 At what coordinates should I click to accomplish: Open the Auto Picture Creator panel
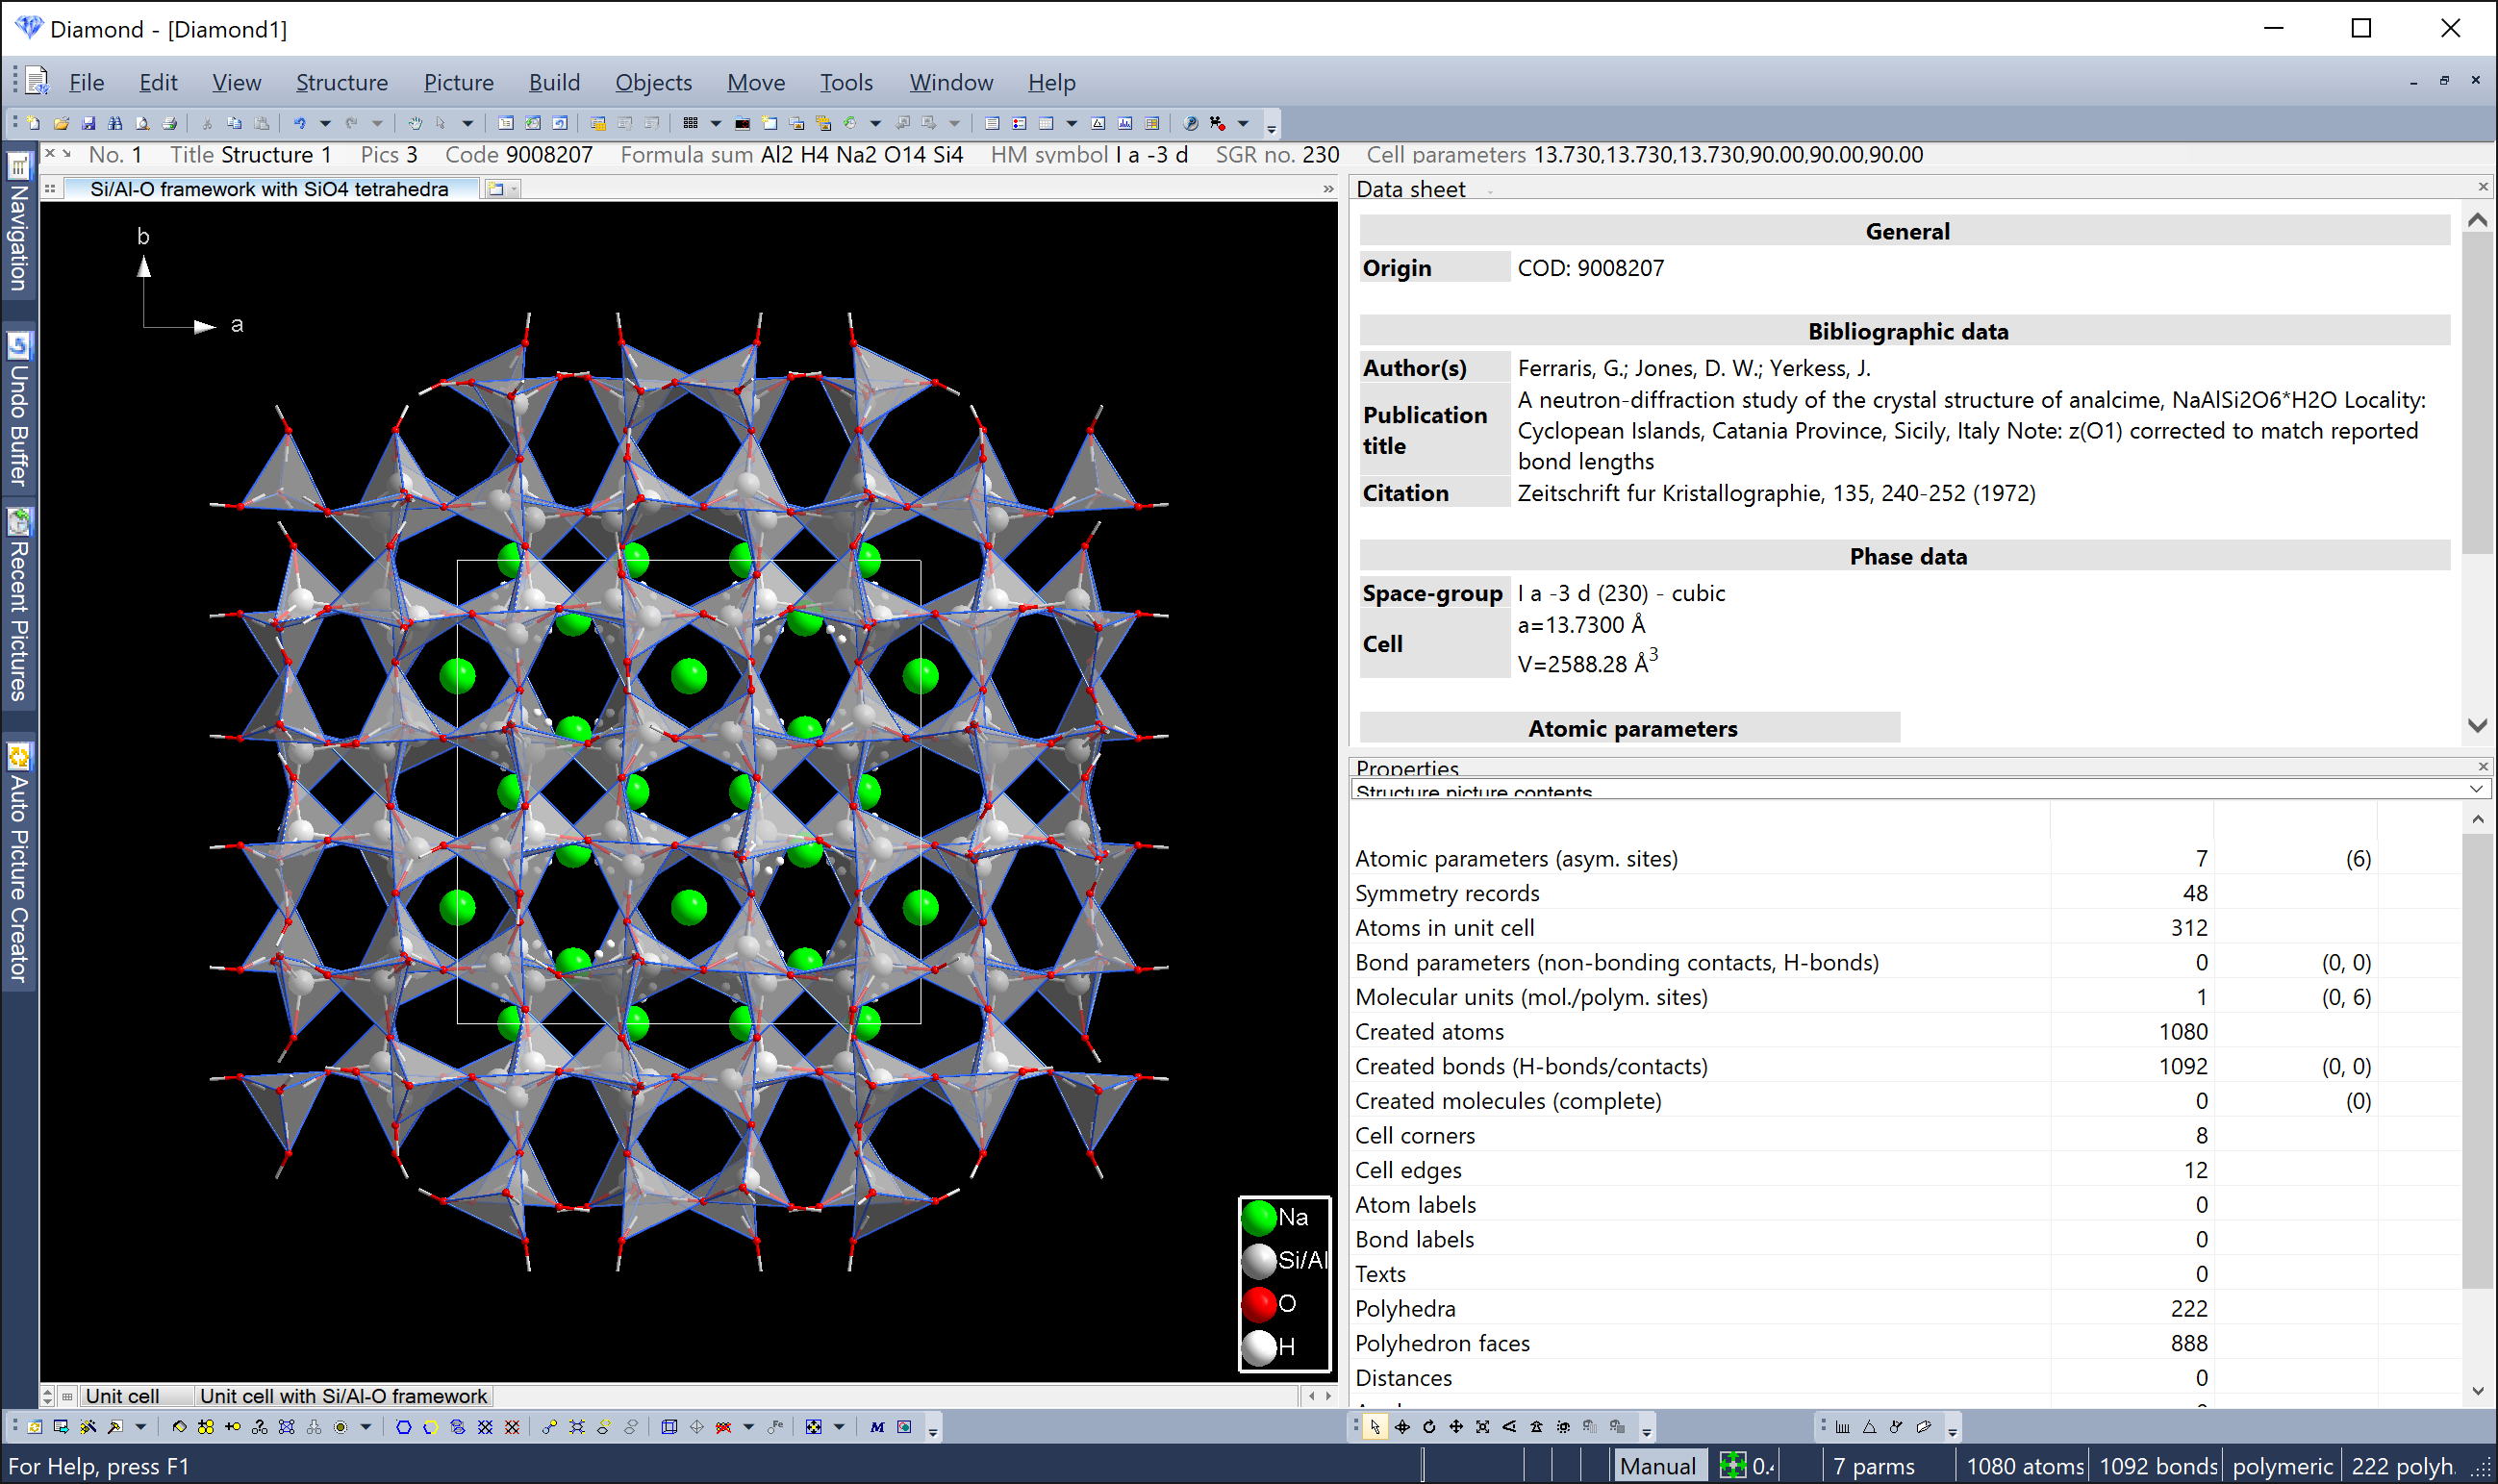tap(18, 865)
